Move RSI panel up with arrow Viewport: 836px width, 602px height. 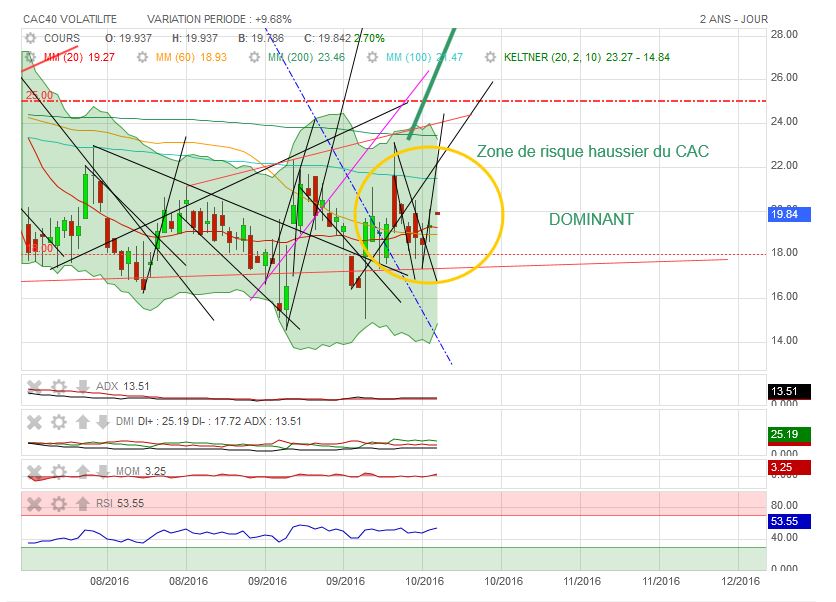pos(82,503)
